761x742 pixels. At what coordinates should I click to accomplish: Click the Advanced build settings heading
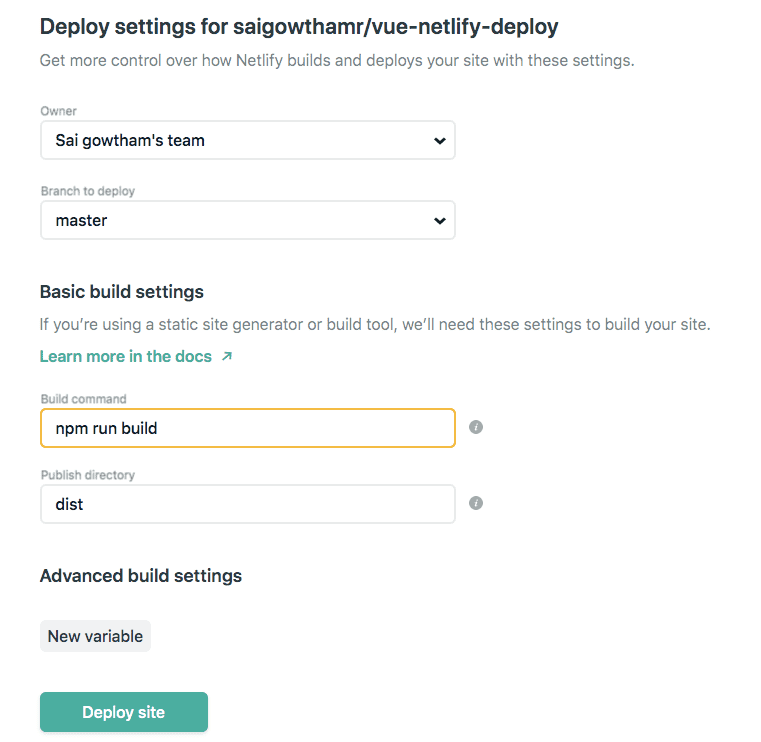pyautogui.click(x=141, y=576)
